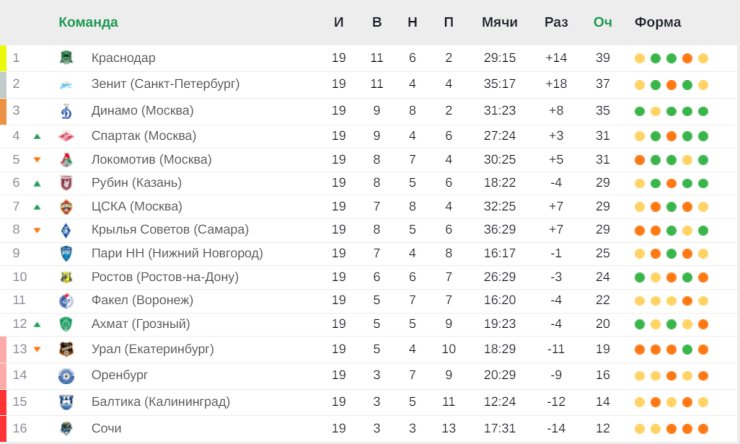Click the Оренбург round blue logo
Viewport: 740px width, 444px height.
[66, 376]
